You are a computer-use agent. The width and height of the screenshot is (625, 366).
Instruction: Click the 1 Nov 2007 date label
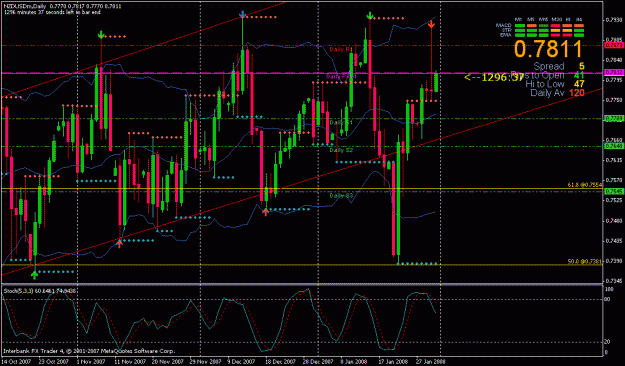(x=90, y=362)
